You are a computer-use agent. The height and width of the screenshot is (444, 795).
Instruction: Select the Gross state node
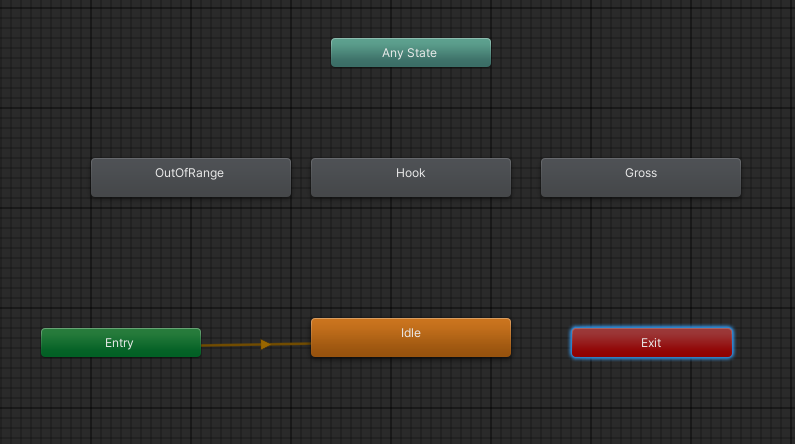tap(641, 177)
